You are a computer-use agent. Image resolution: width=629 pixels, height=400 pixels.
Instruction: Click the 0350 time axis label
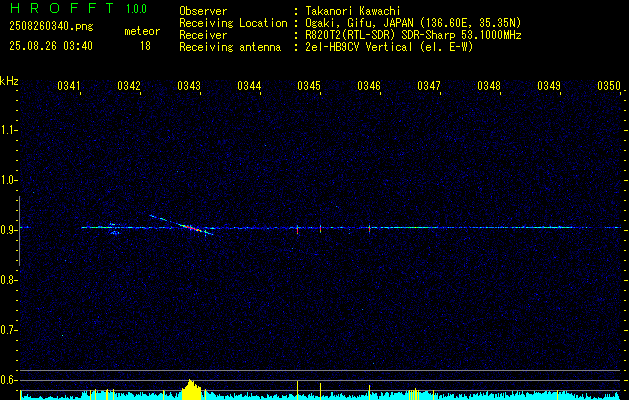pos(609,86)
